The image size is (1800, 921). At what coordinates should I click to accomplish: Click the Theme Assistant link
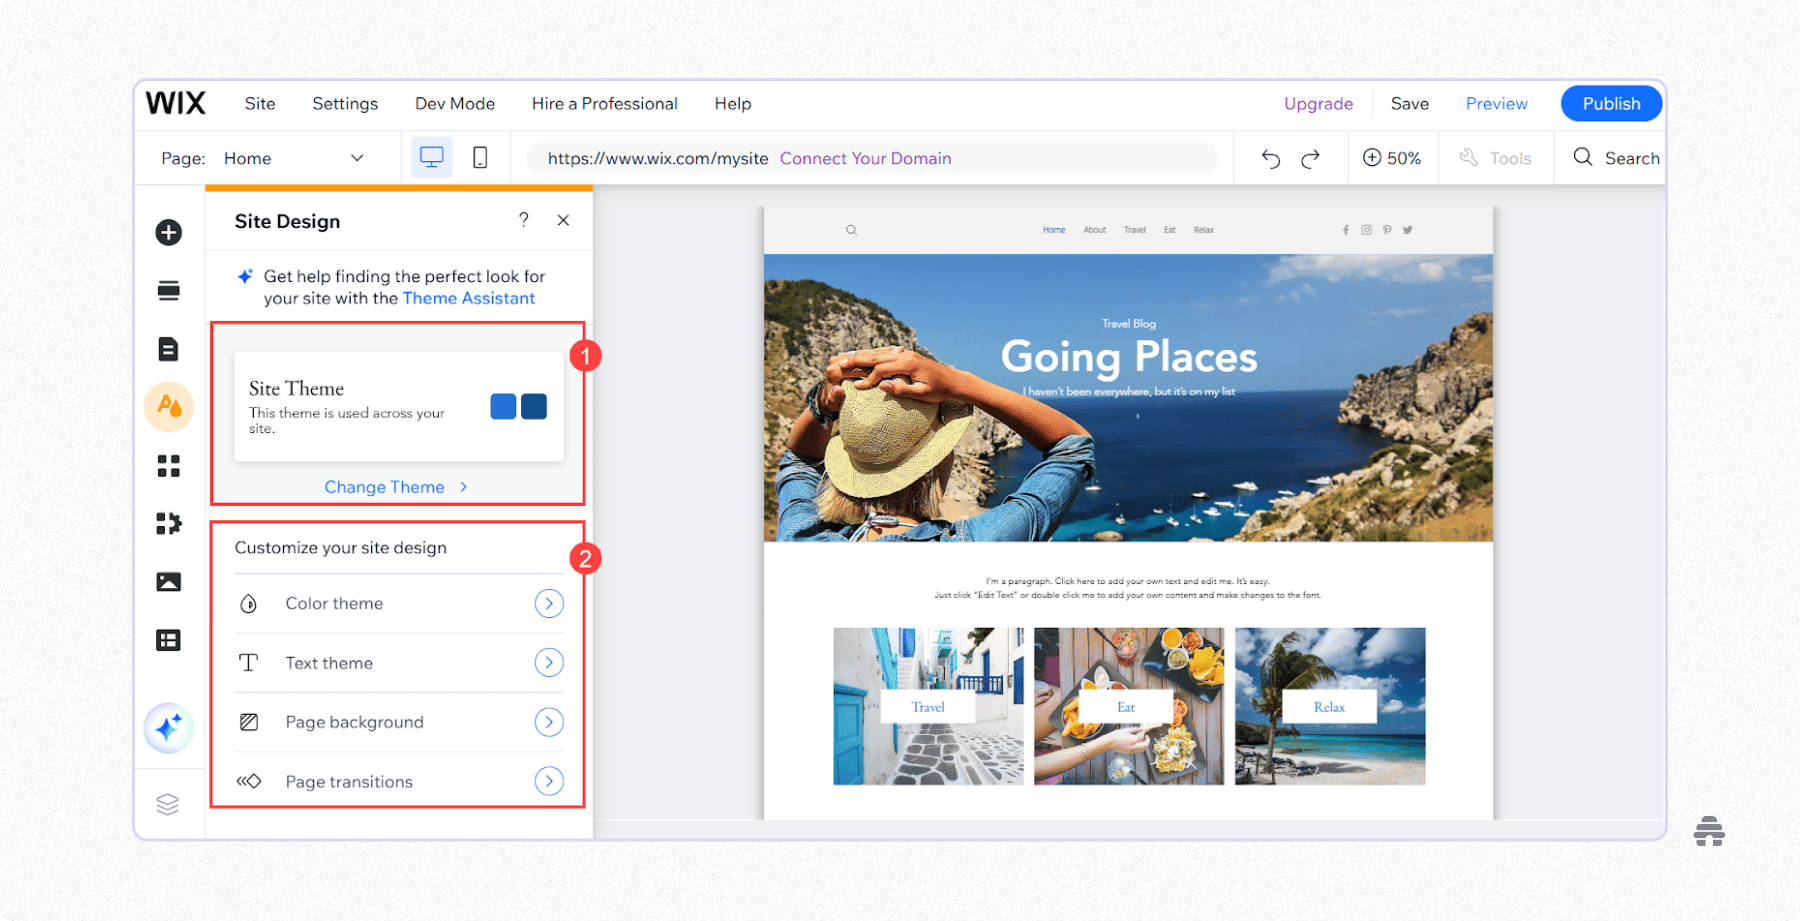468,298
